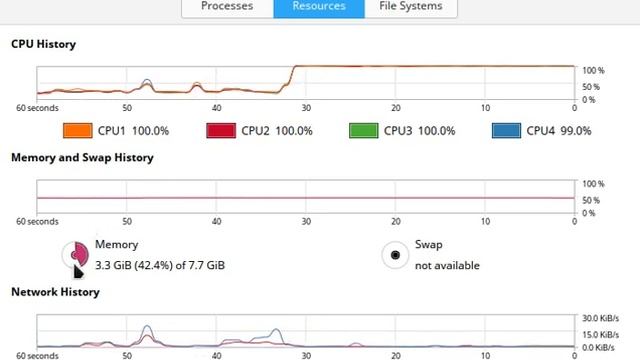Click the CPU History graph area
This screenshot has width=640, height=360.
coord(305,82)
